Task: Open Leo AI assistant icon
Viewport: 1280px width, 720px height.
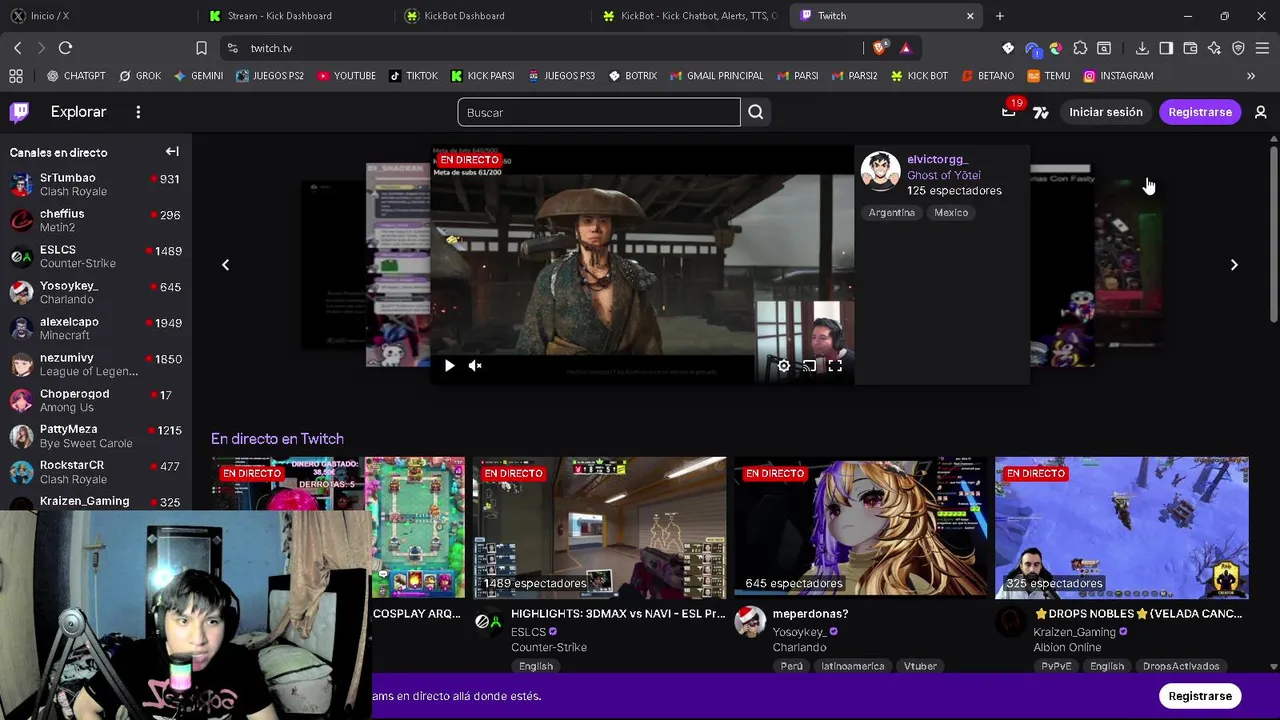Action: click(1214, 48)
